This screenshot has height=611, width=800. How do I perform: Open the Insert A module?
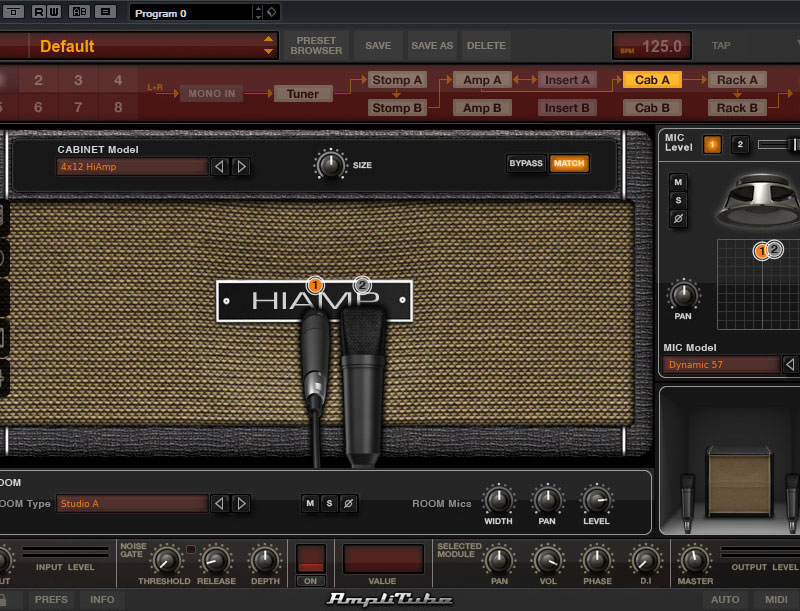[x=567, y=80]
